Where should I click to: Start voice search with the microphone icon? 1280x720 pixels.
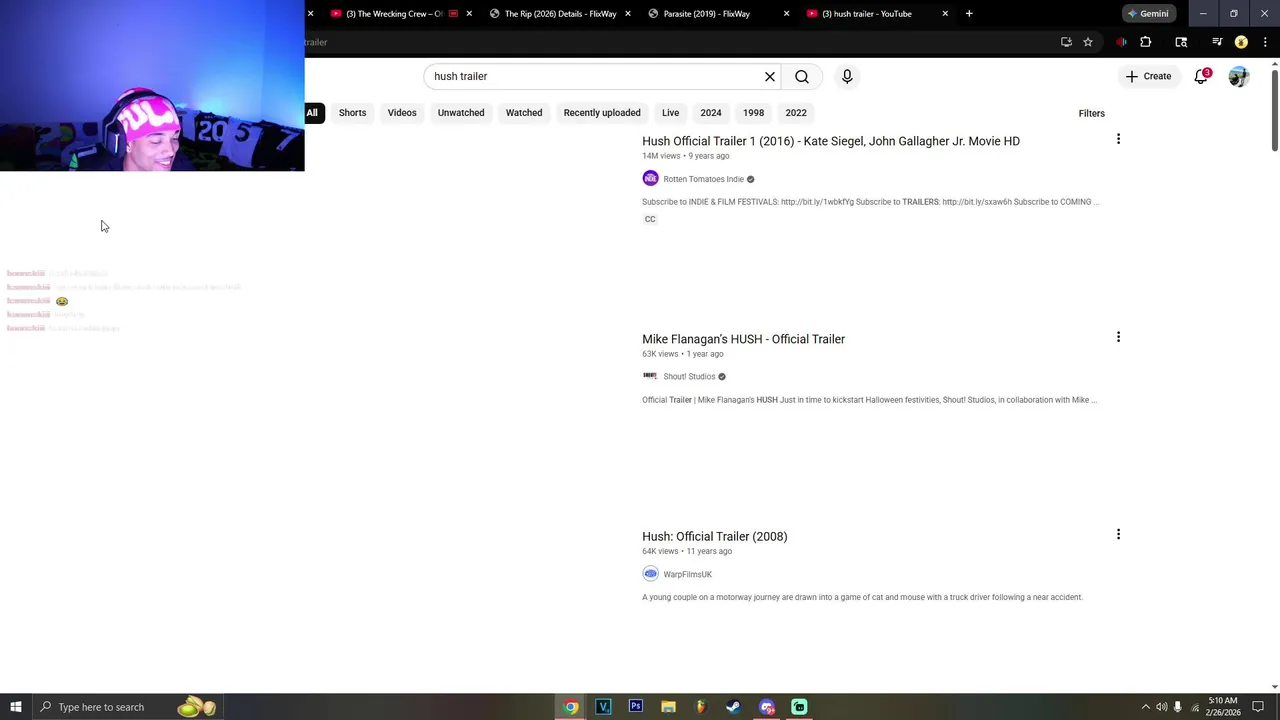pyautogui.click(x=847, y=76)
